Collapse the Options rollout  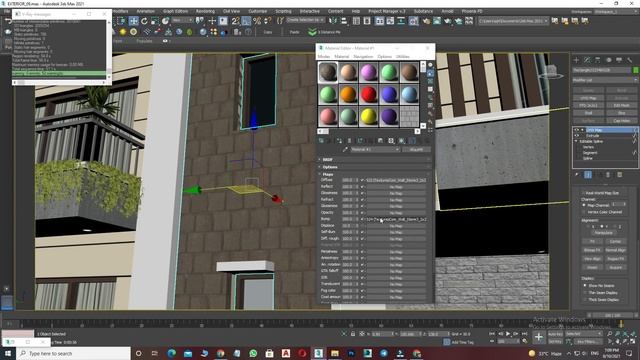[375, 167]
